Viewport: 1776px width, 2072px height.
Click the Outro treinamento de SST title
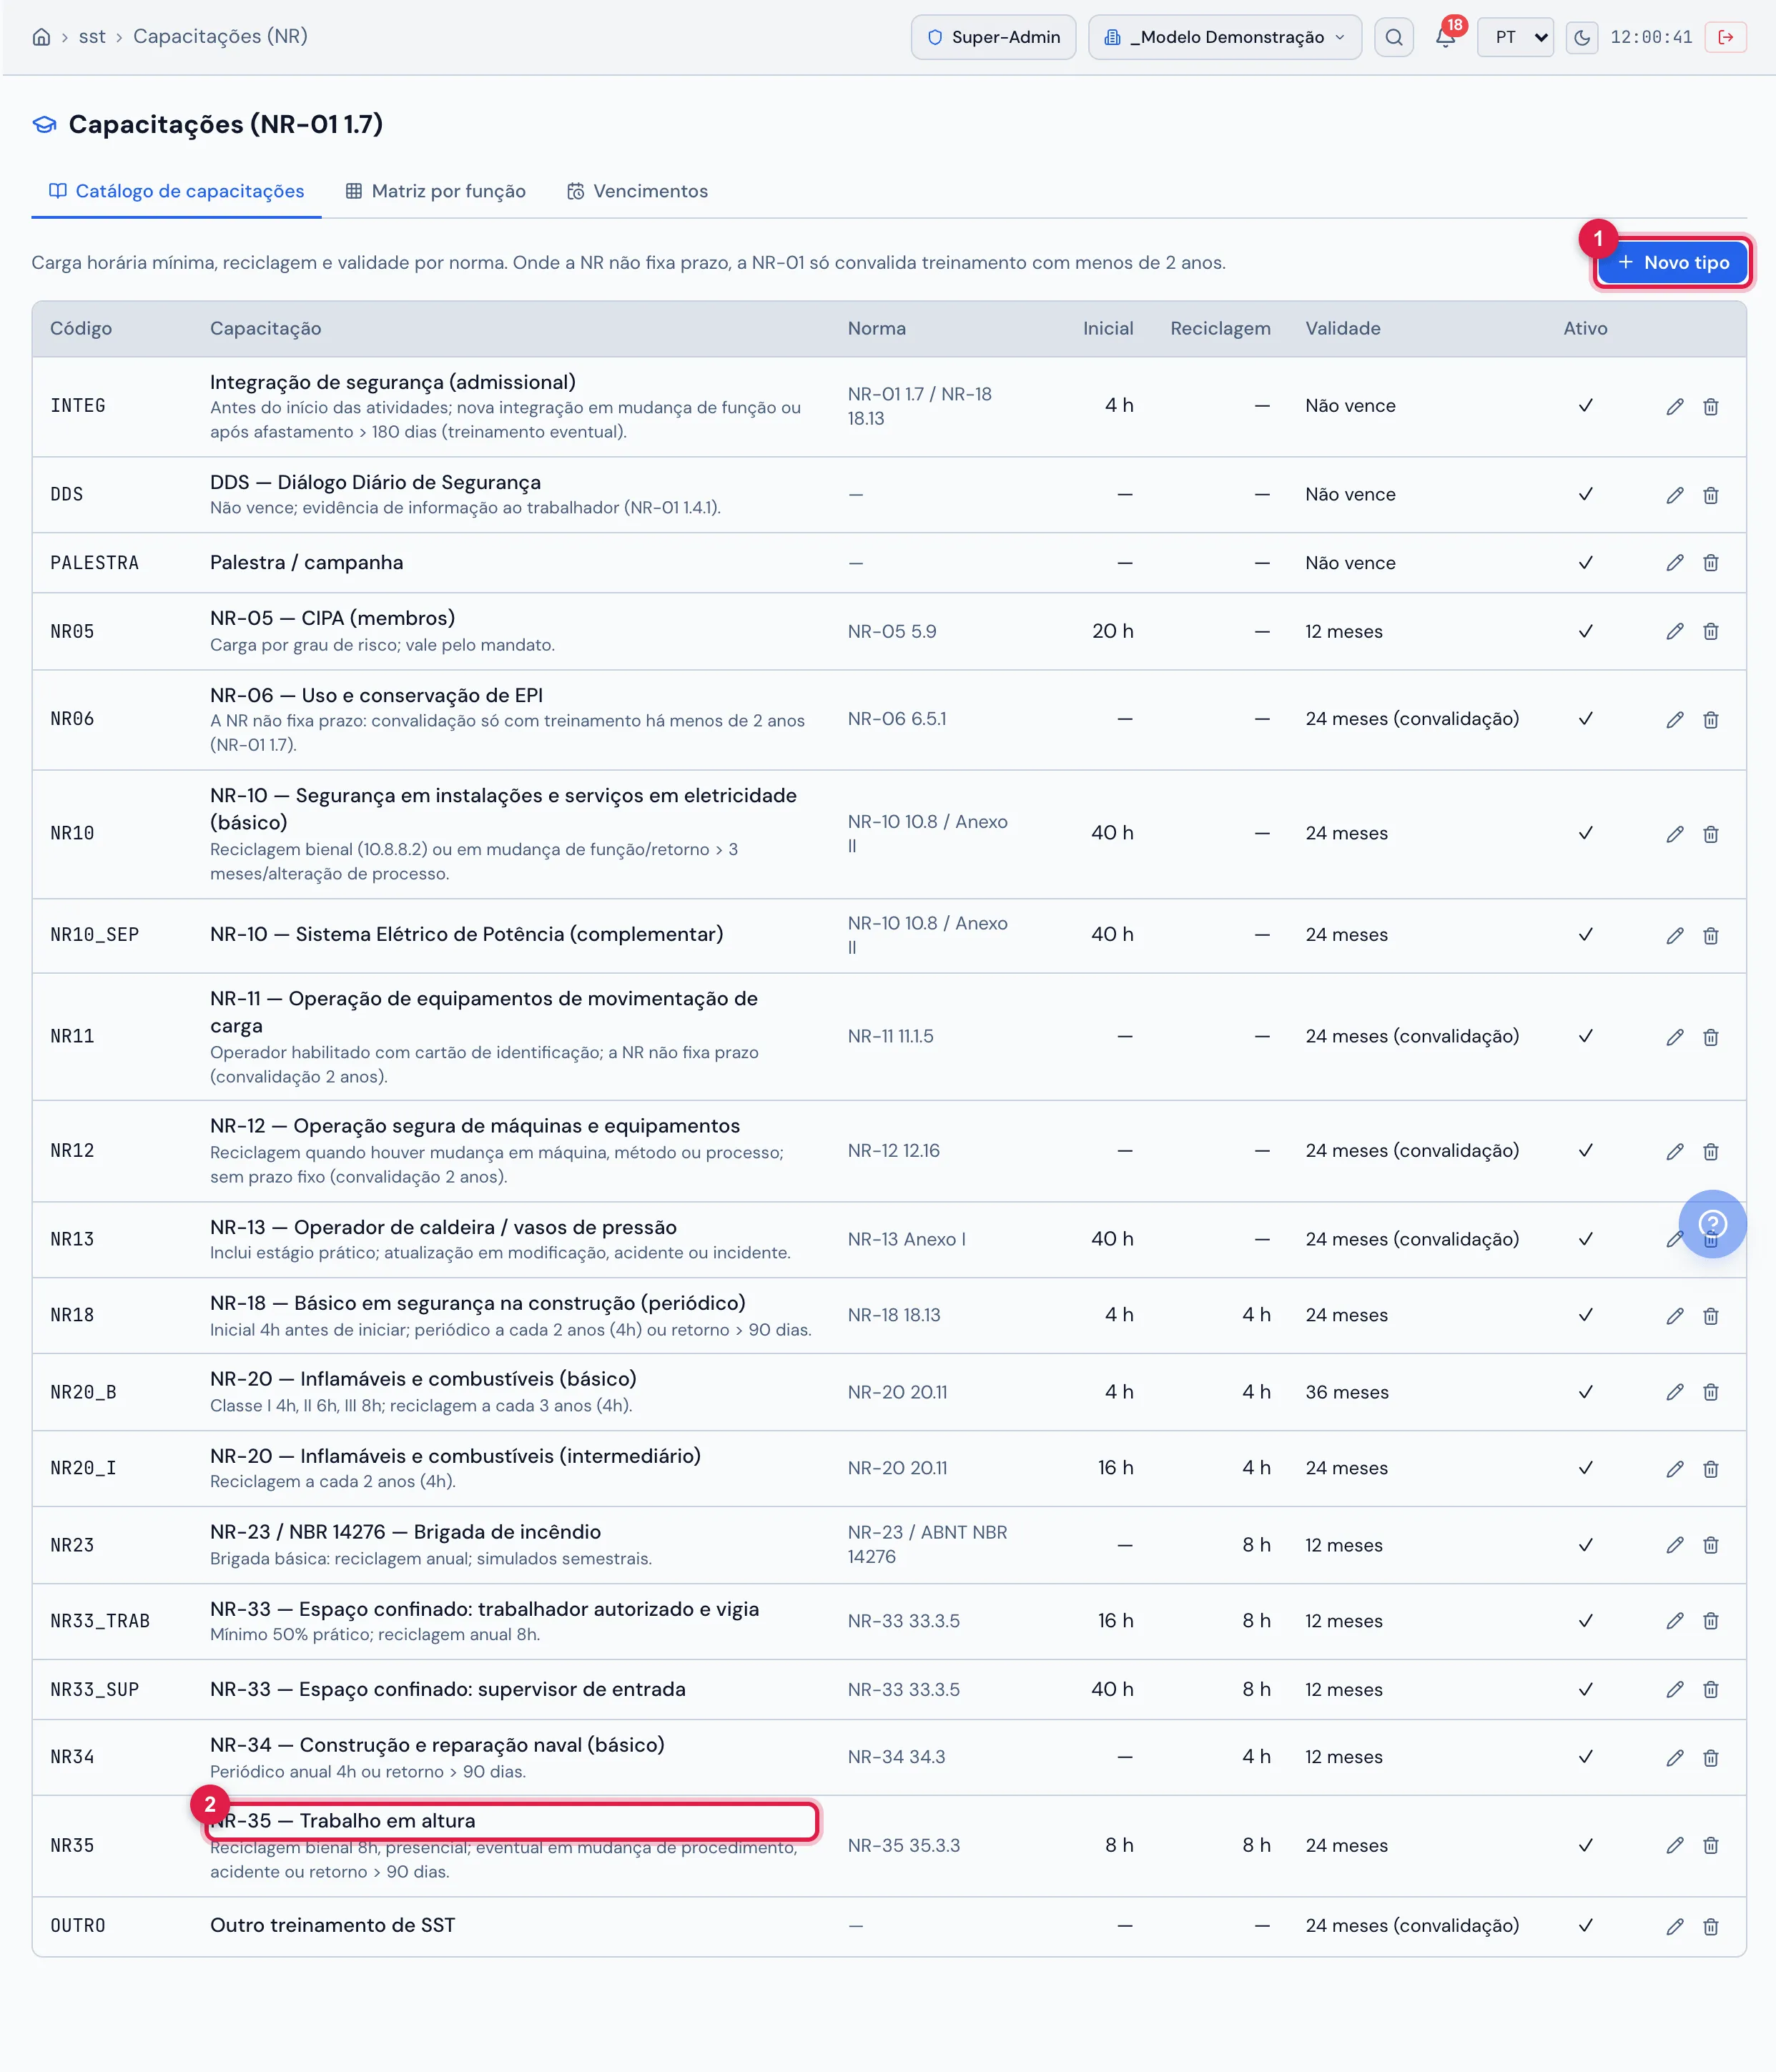coord(332,1925)
